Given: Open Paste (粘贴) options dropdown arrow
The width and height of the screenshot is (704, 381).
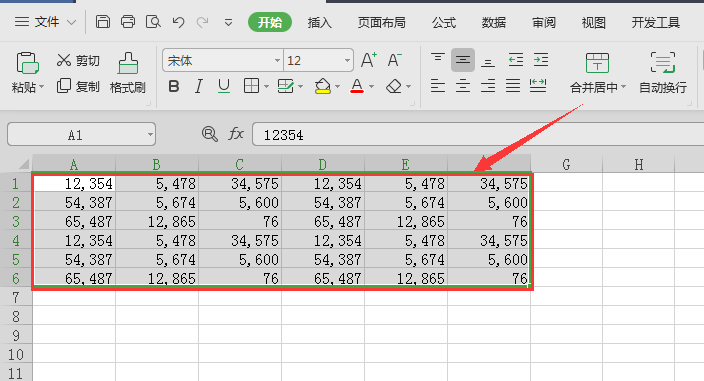Looking at the screenshot, I should pos(41,87).
